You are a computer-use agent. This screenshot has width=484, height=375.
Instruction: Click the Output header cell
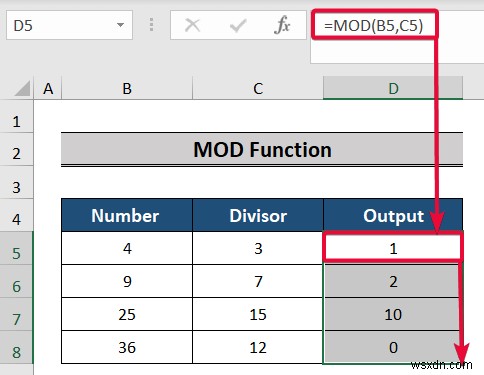[393, 215]
